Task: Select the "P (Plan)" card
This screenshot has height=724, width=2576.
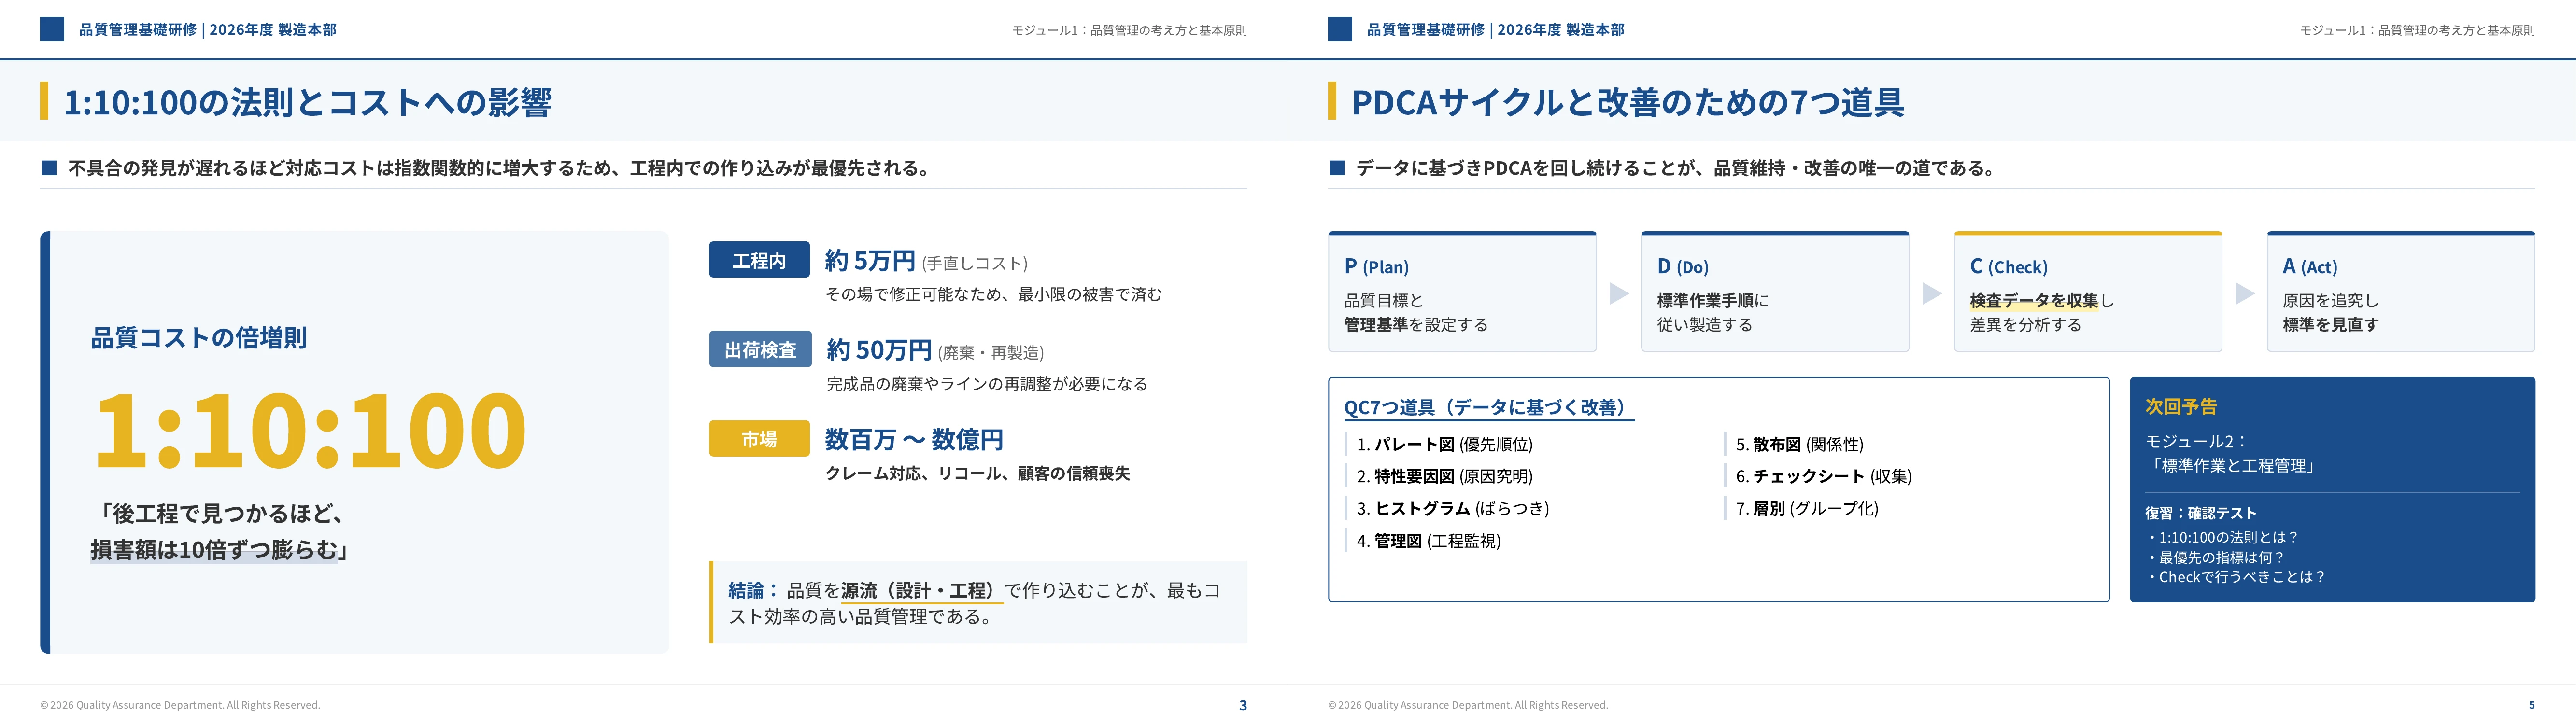Action: tap(1462, 292)
